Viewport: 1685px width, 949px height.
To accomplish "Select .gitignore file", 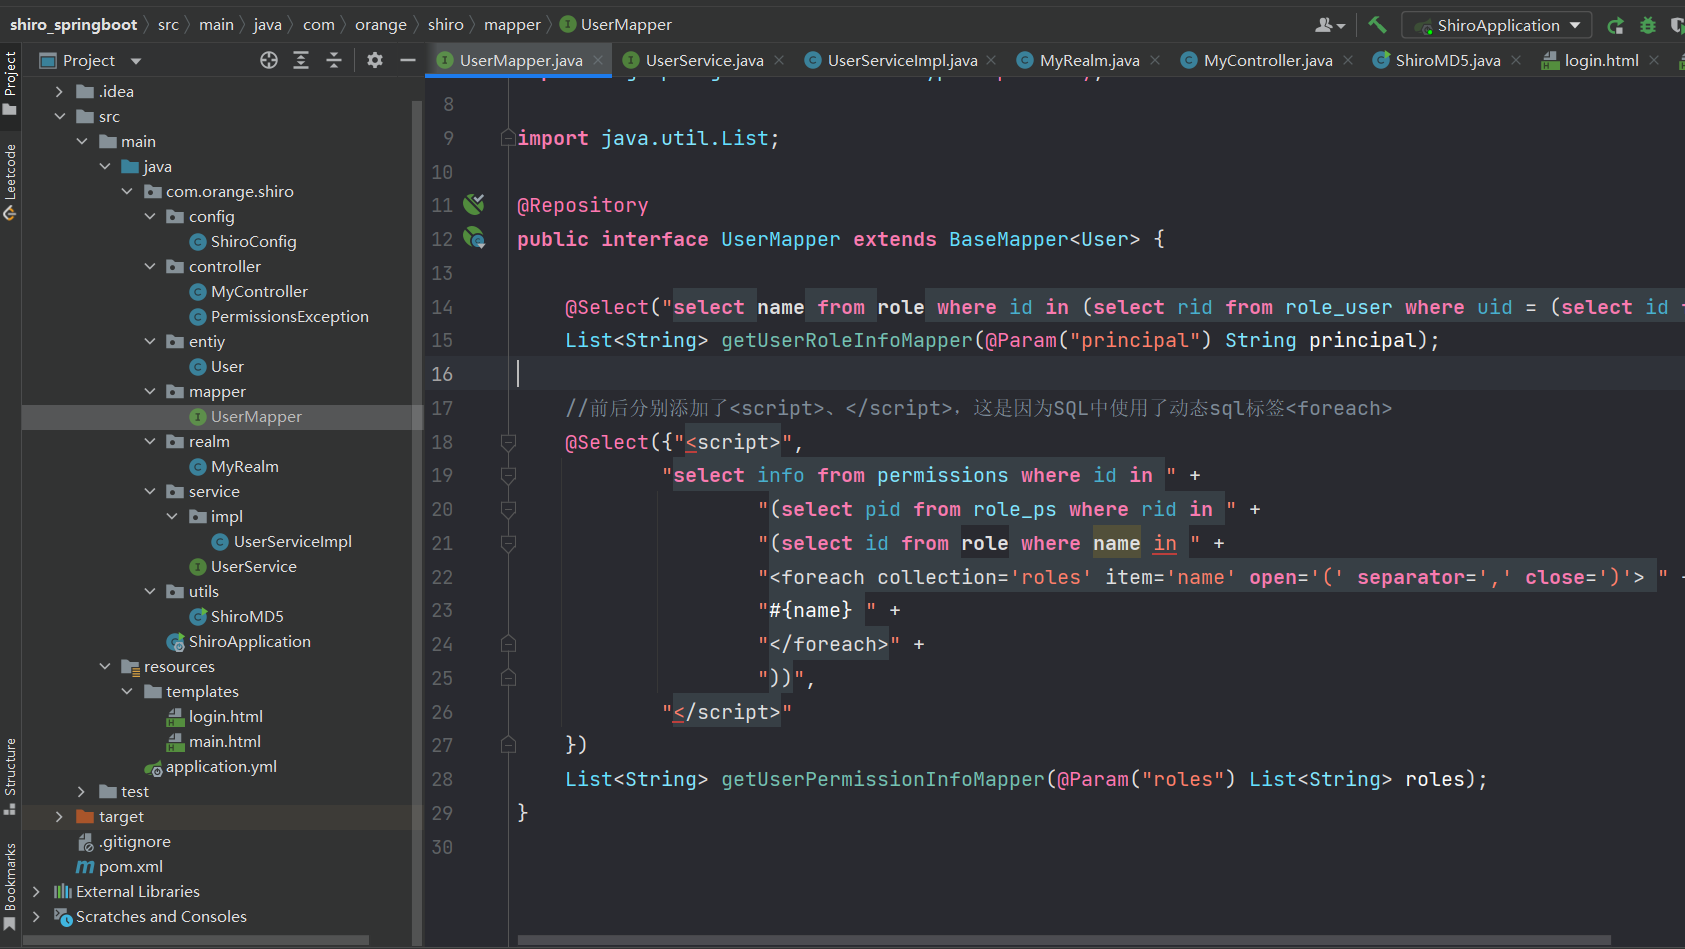I will click(x=134, y=841).
